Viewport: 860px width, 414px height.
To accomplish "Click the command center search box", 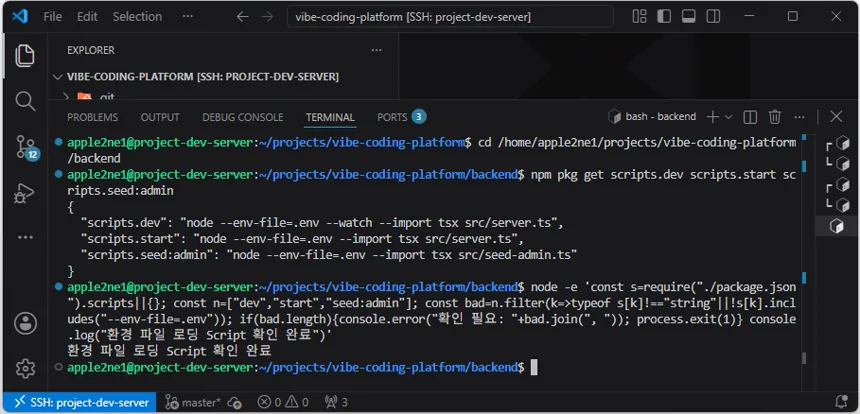I will click(450, 17).
